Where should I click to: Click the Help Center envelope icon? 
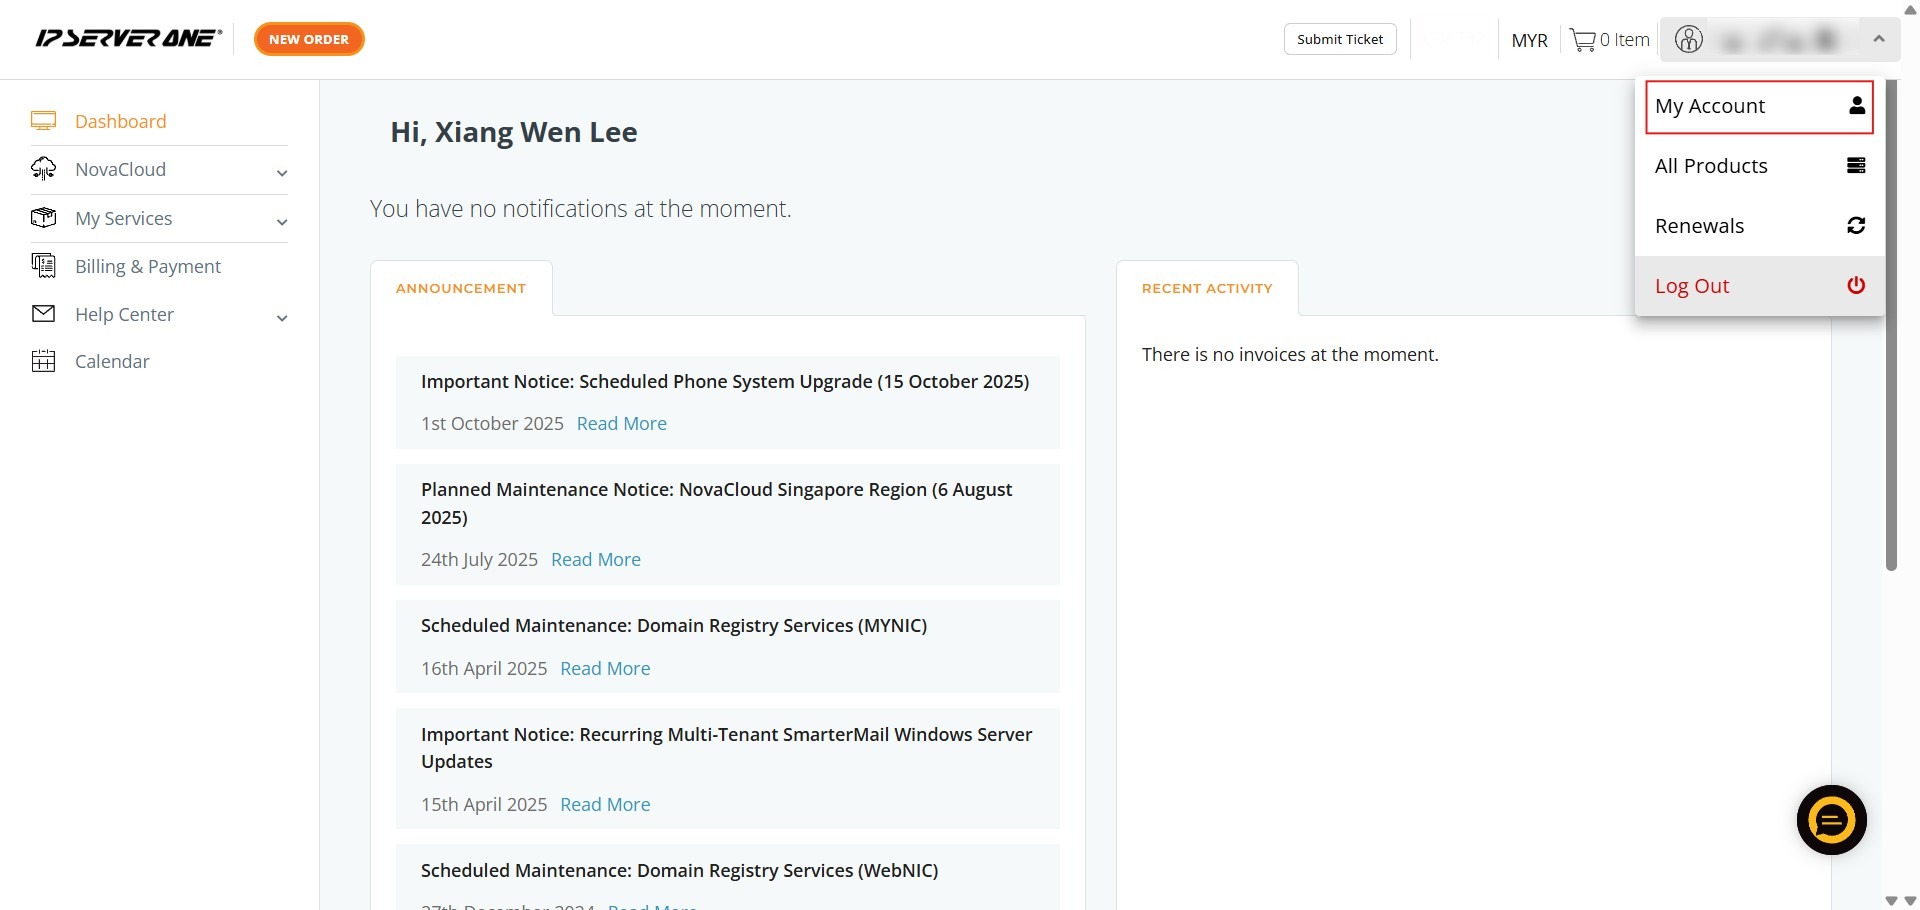click(43, 314)
